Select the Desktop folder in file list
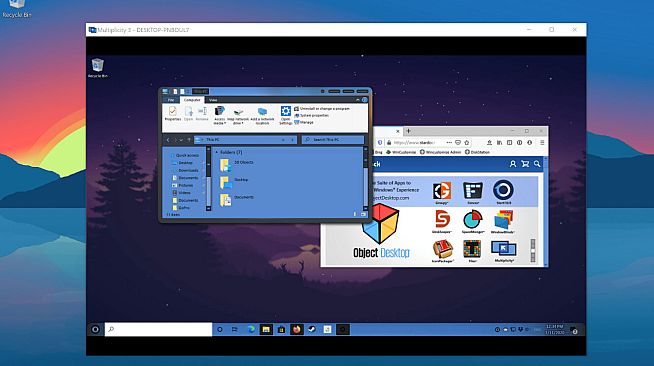Image resolution: width=654 pixels, height=366 pixels. 234,182
